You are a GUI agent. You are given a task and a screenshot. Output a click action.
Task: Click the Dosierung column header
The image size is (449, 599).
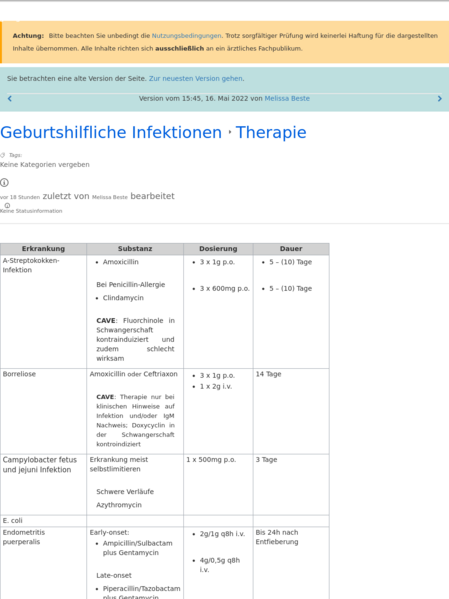click(218, 249)
